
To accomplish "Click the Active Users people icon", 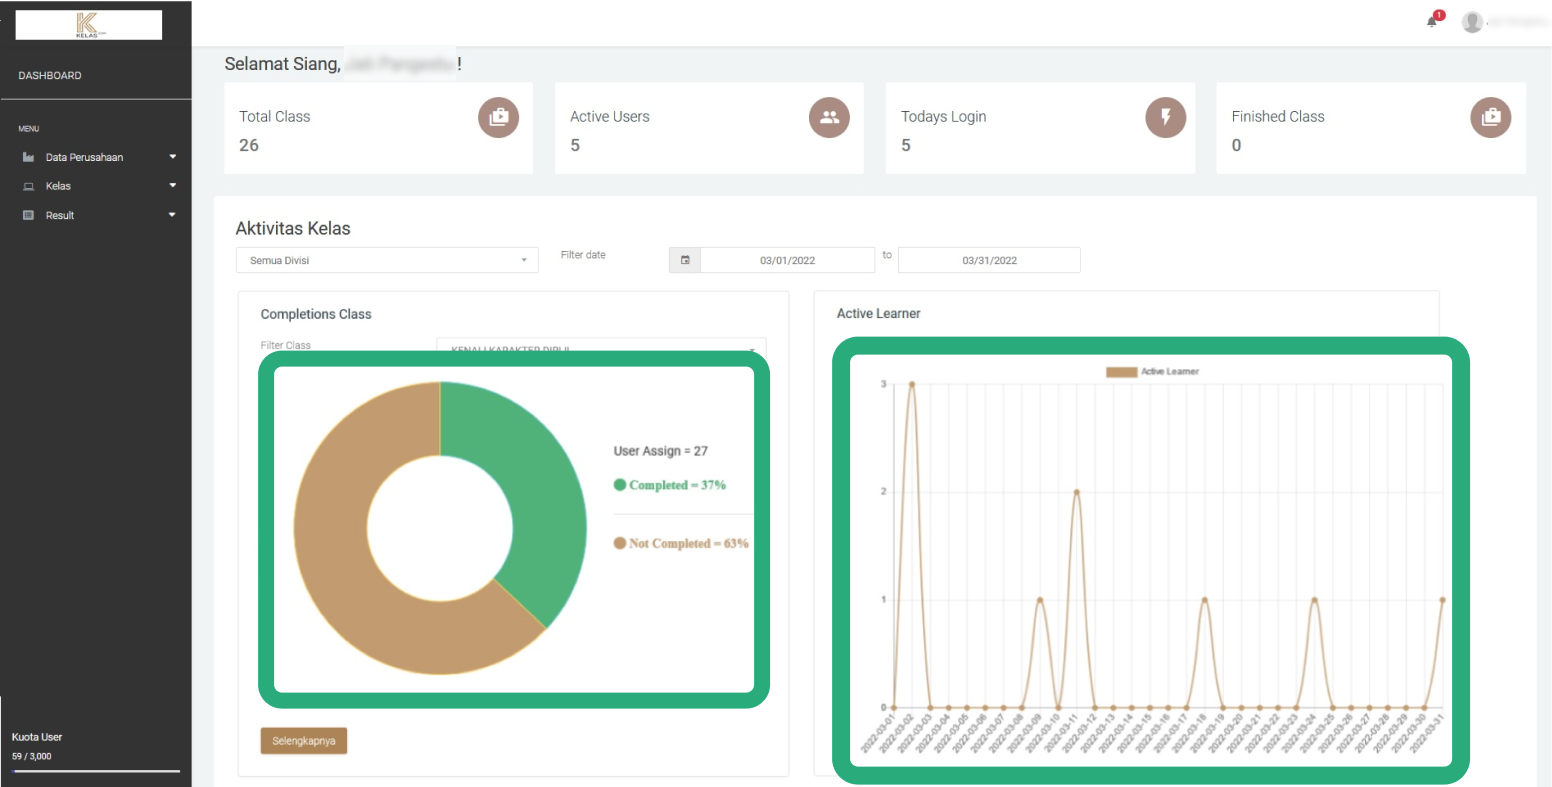I will [x=829, y=117].
